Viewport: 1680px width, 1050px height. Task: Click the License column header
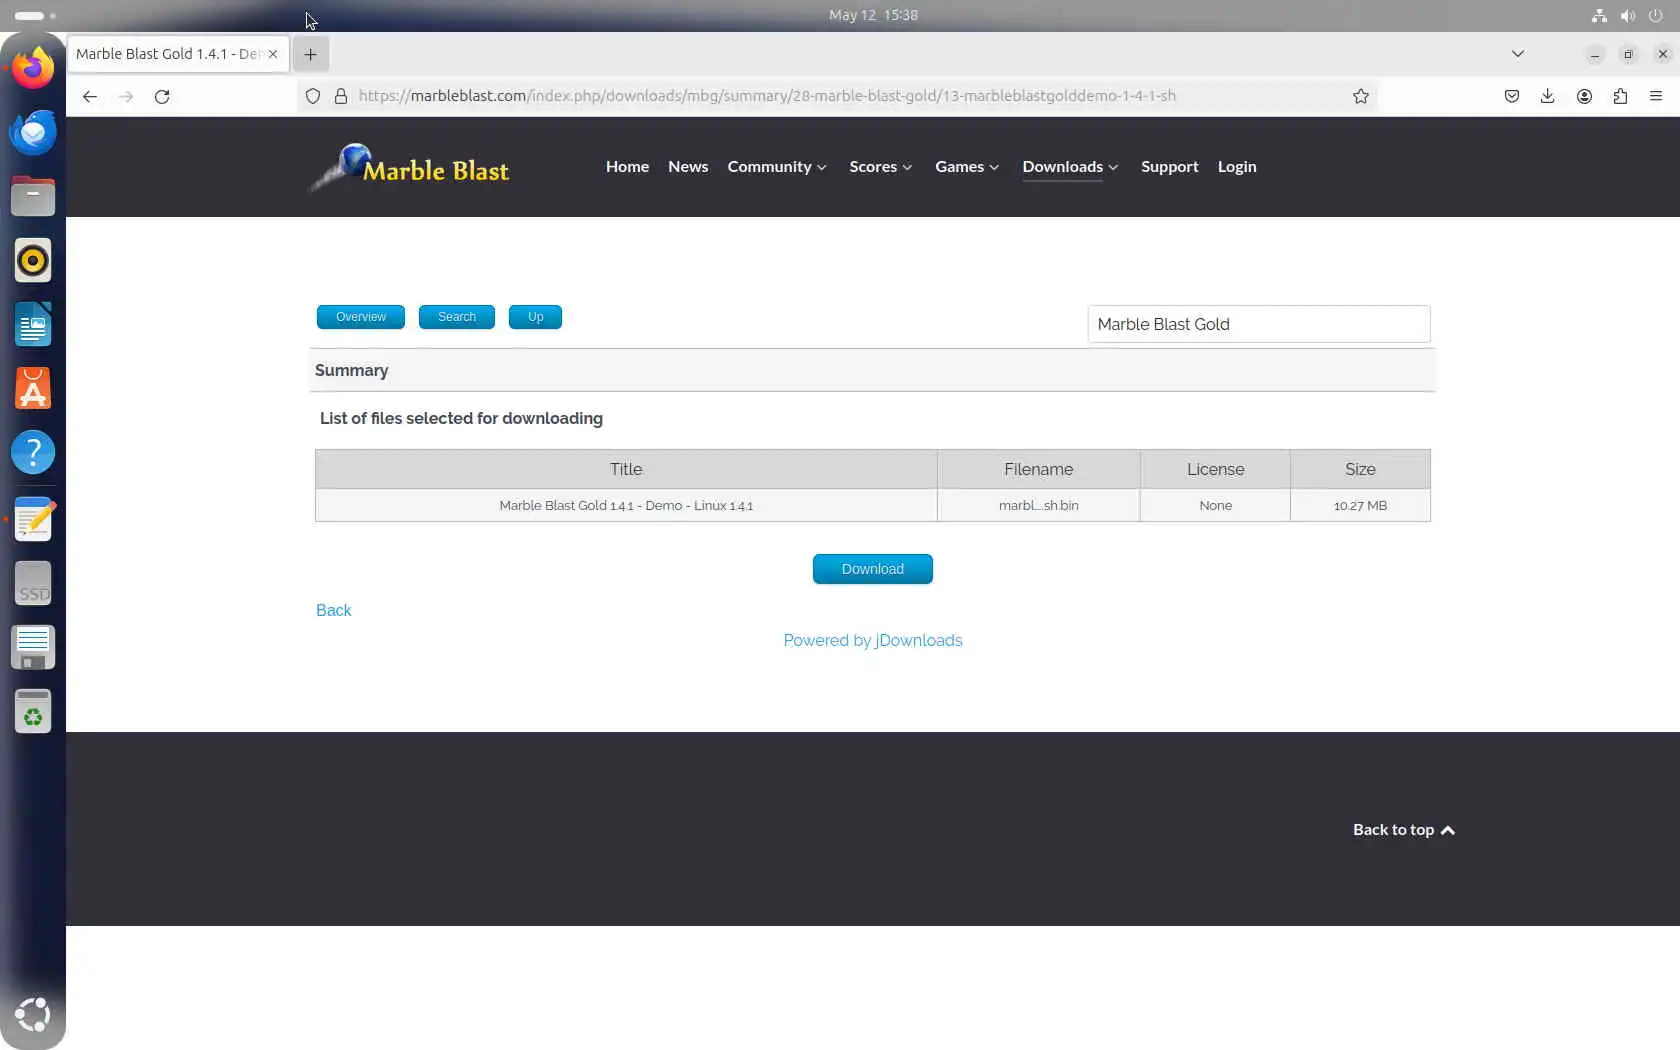point(1215,469)
